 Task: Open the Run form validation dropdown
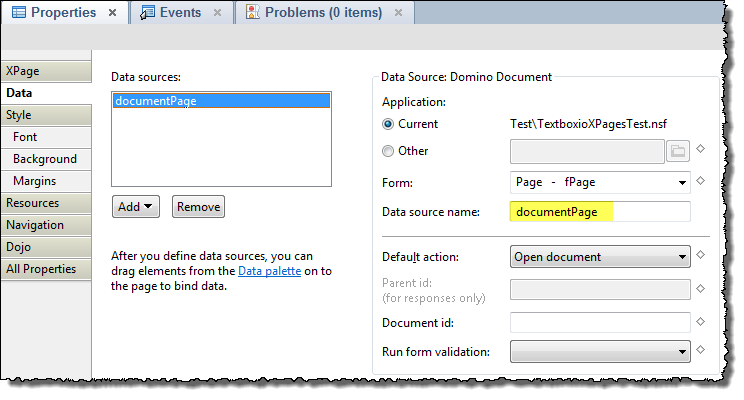(x=599, y=352)
